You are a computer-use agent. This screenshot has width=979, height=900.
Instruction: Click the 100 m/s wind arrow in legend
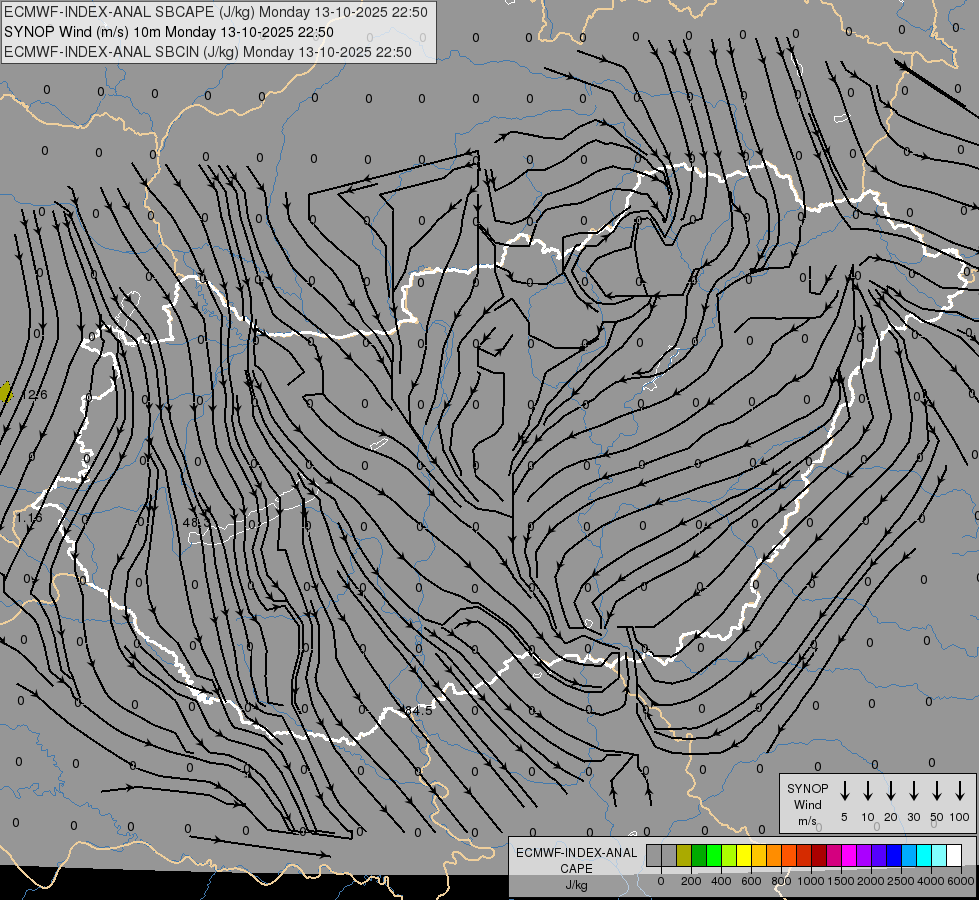[x=960, y=791]
